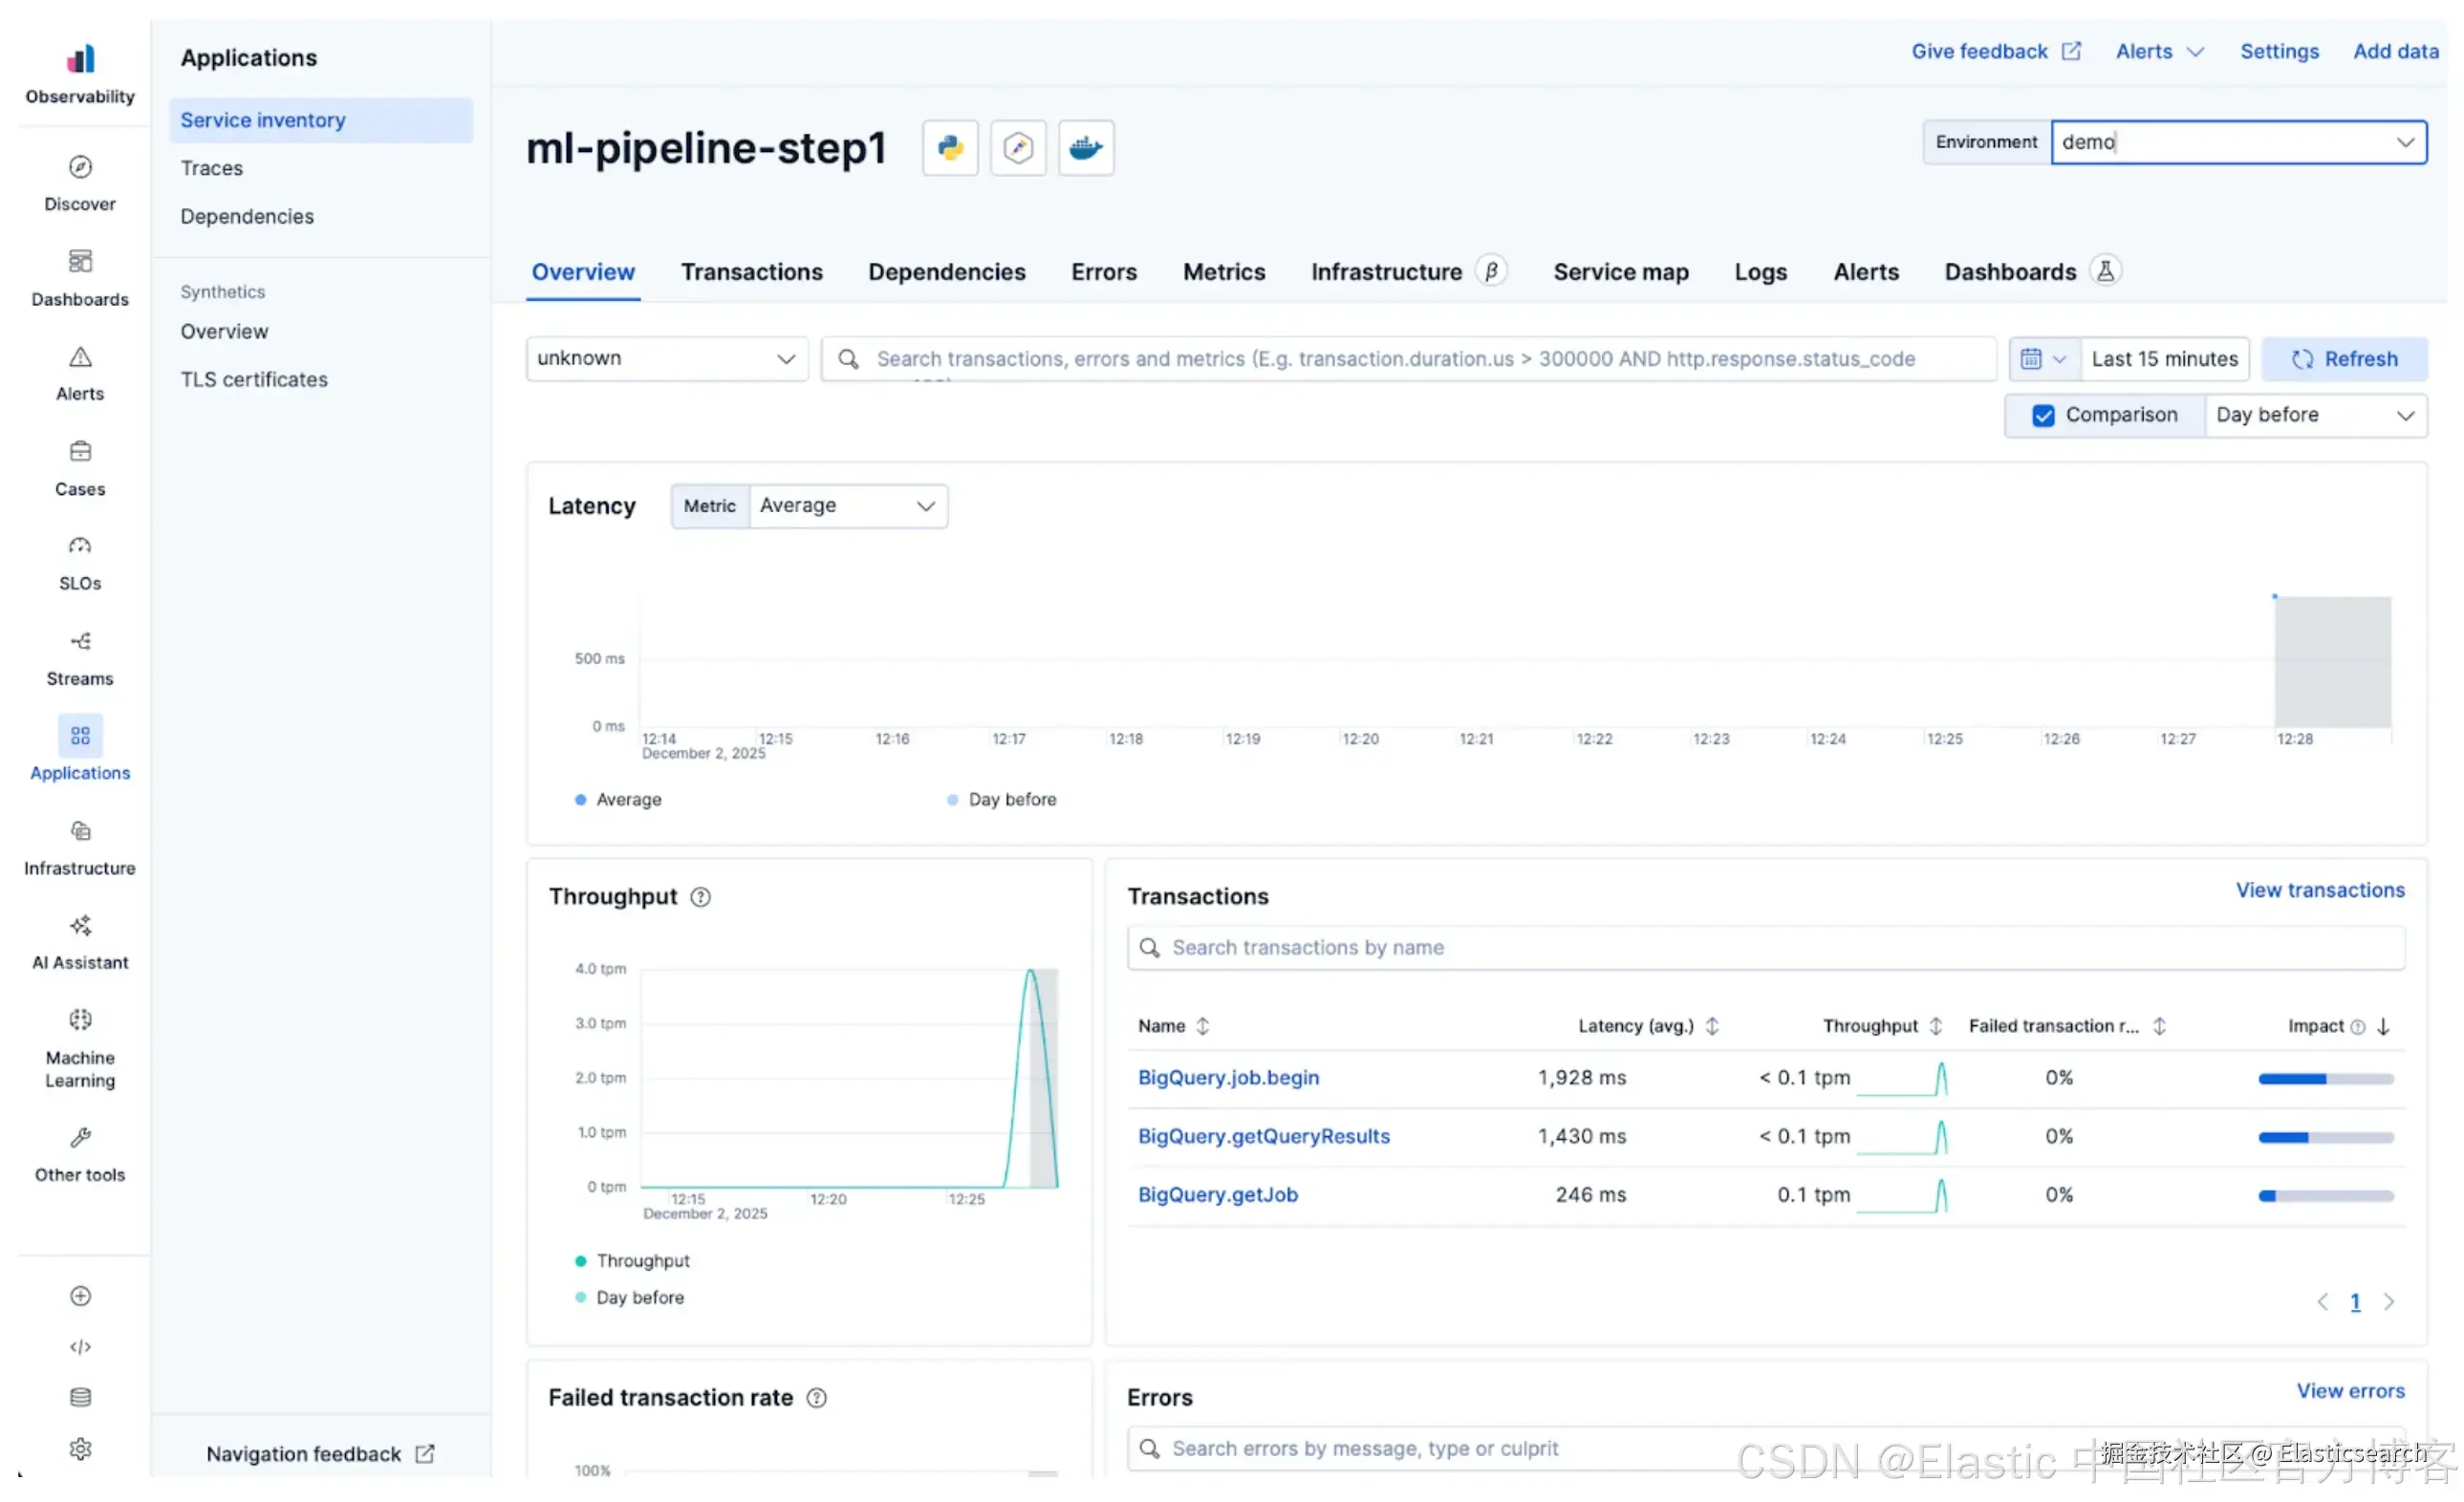This screenshot has height=1502, width=2464.
Task: Click the Docker container icon
Action: (x=1085, y=148)
